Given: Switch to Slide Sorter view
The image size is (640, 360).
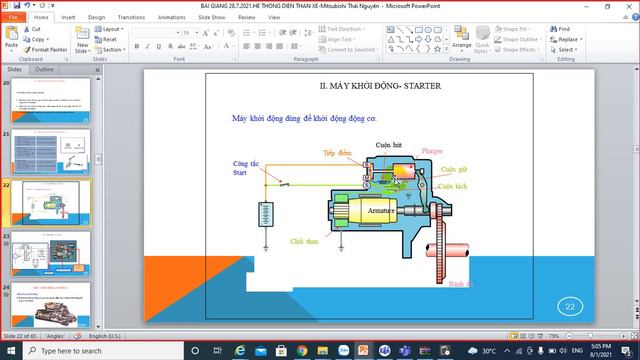Looking at the screenshot, I should (523, 336).
